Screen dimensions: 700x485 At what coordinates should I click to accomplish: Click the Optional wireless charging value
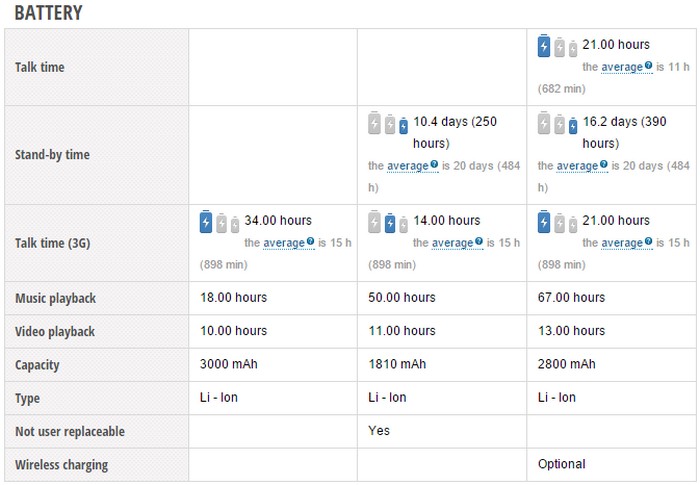point(561,464)
